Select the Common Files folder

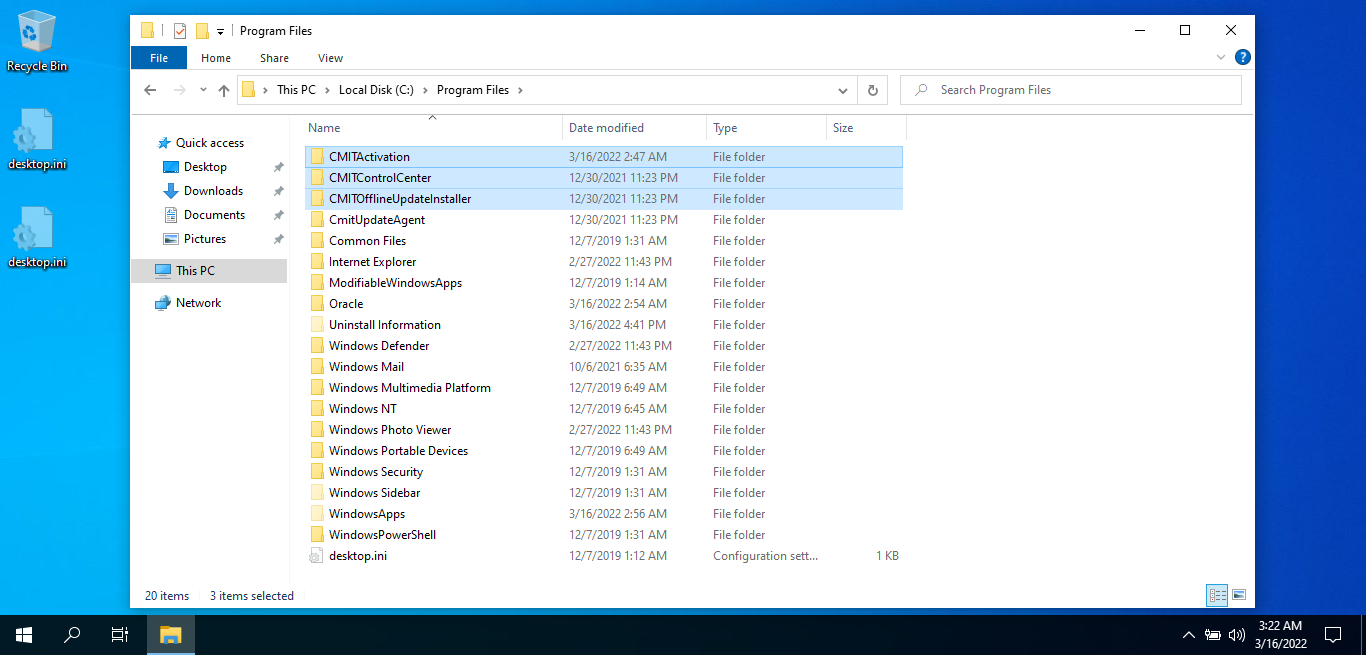coord(603,241)
